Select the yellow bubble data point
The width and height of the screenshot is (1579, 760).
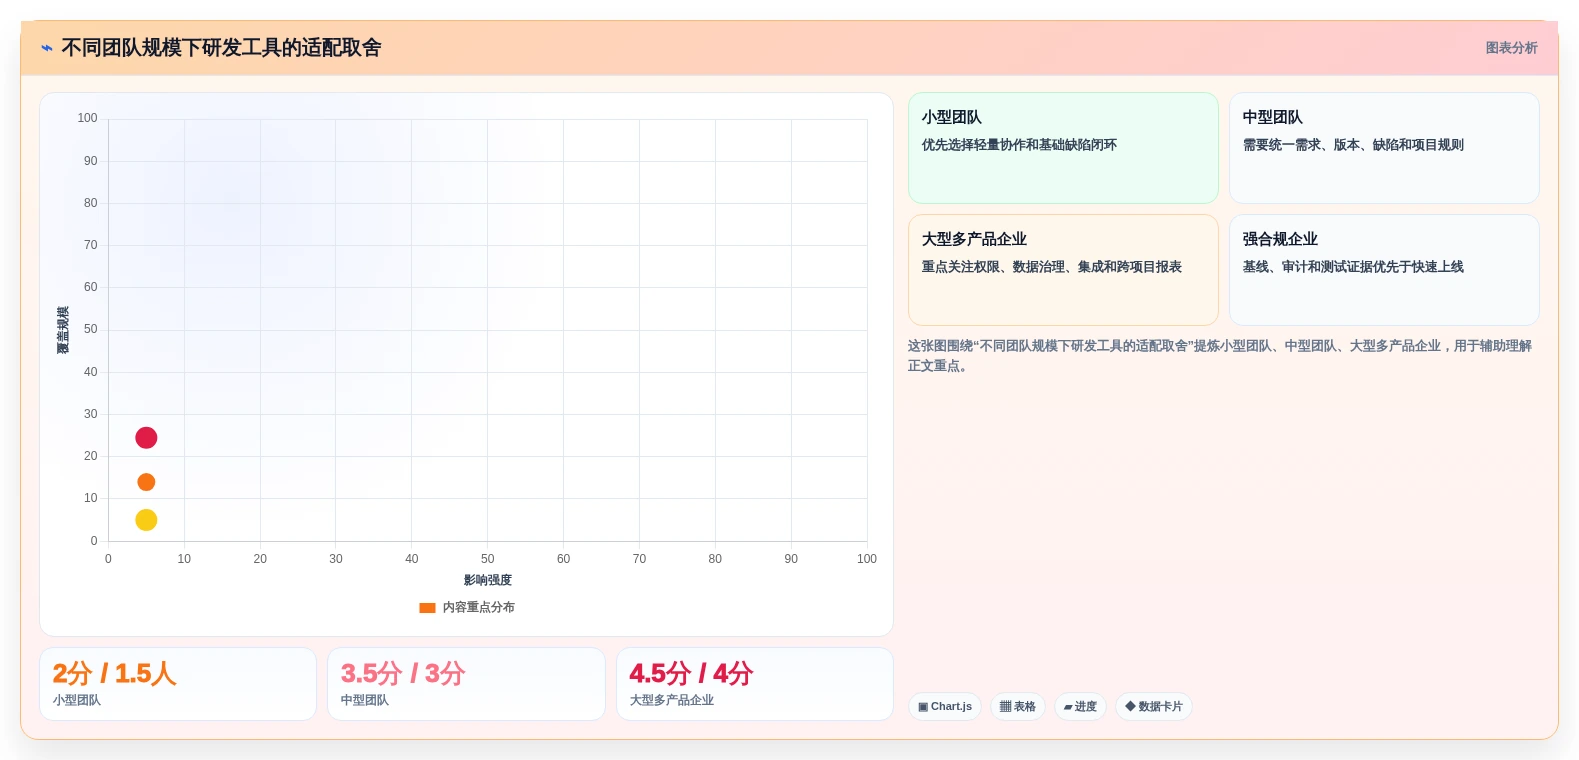pyautogui.click(x=146, y=520)
